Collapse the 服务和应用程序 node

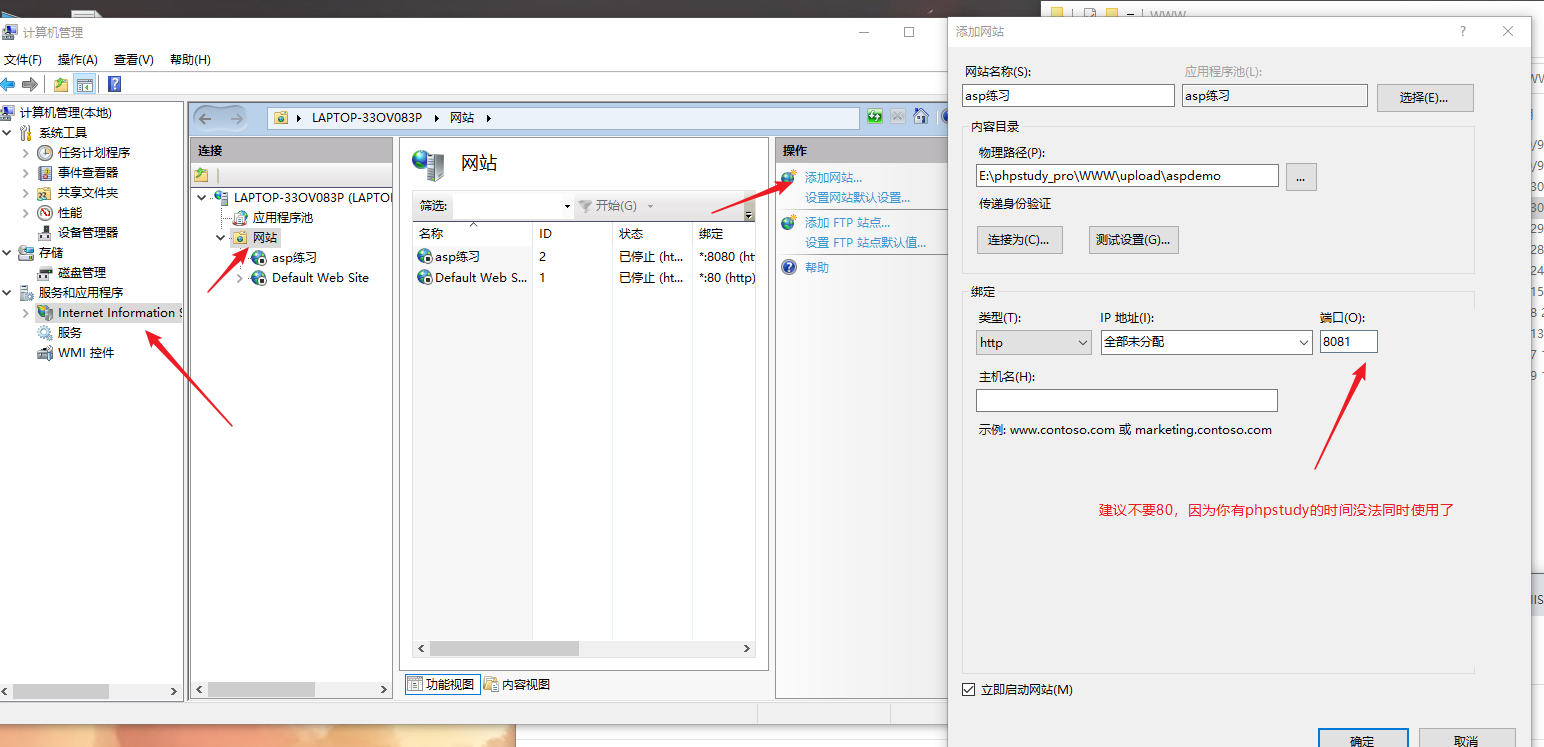coord(8,292)
